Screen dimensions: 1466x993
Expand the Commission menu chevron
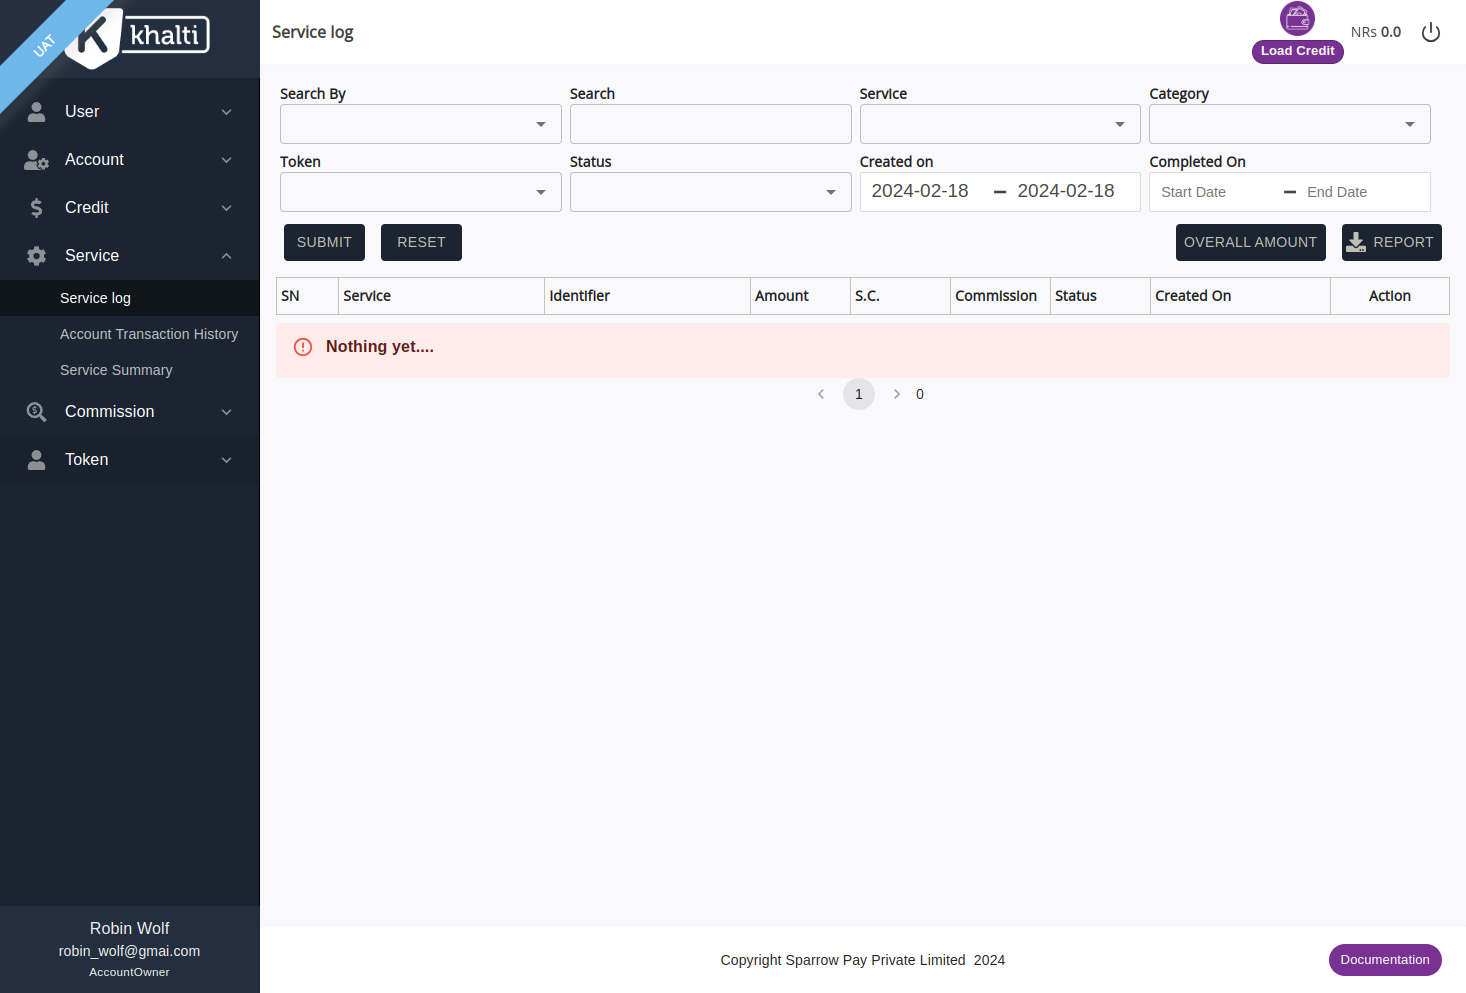[227, 412]
